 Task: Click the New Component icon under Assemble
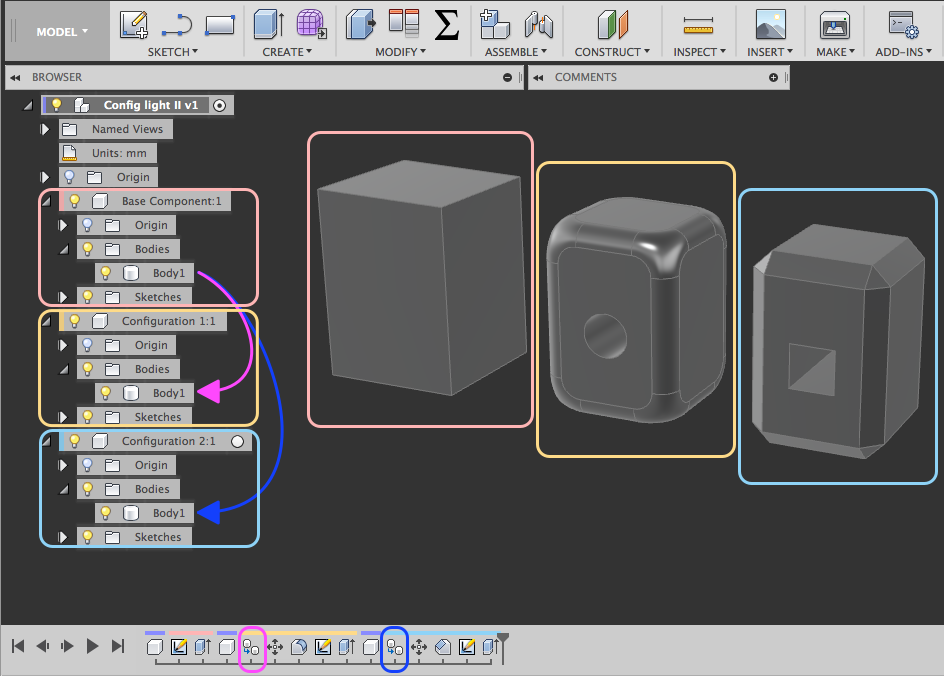point(493,22)
